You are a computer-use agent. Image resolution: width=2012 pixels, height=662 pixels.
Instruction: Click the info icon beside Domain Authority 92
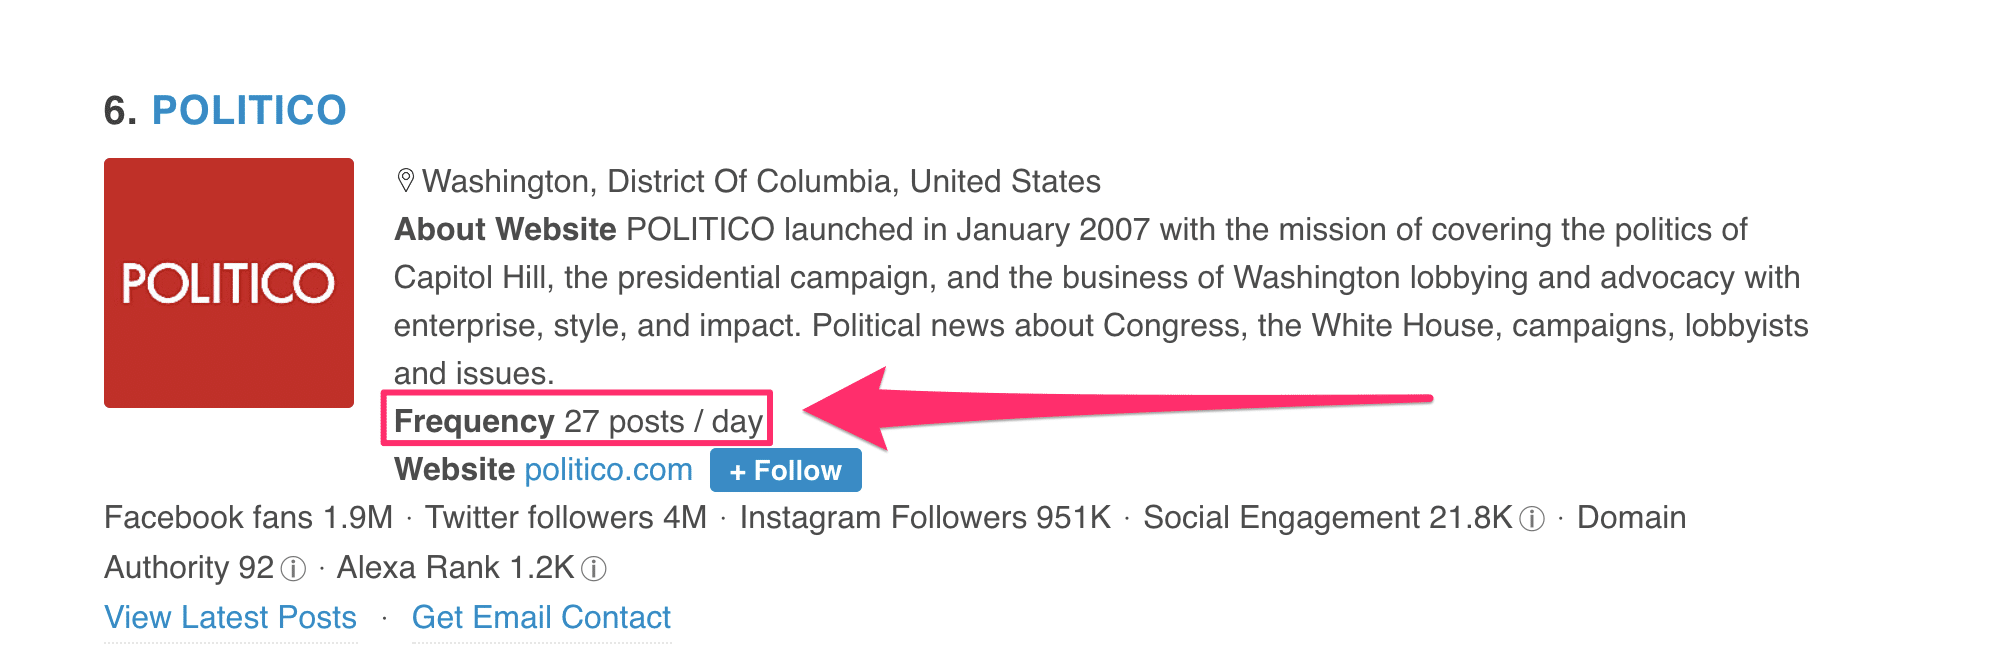[293, 569]
